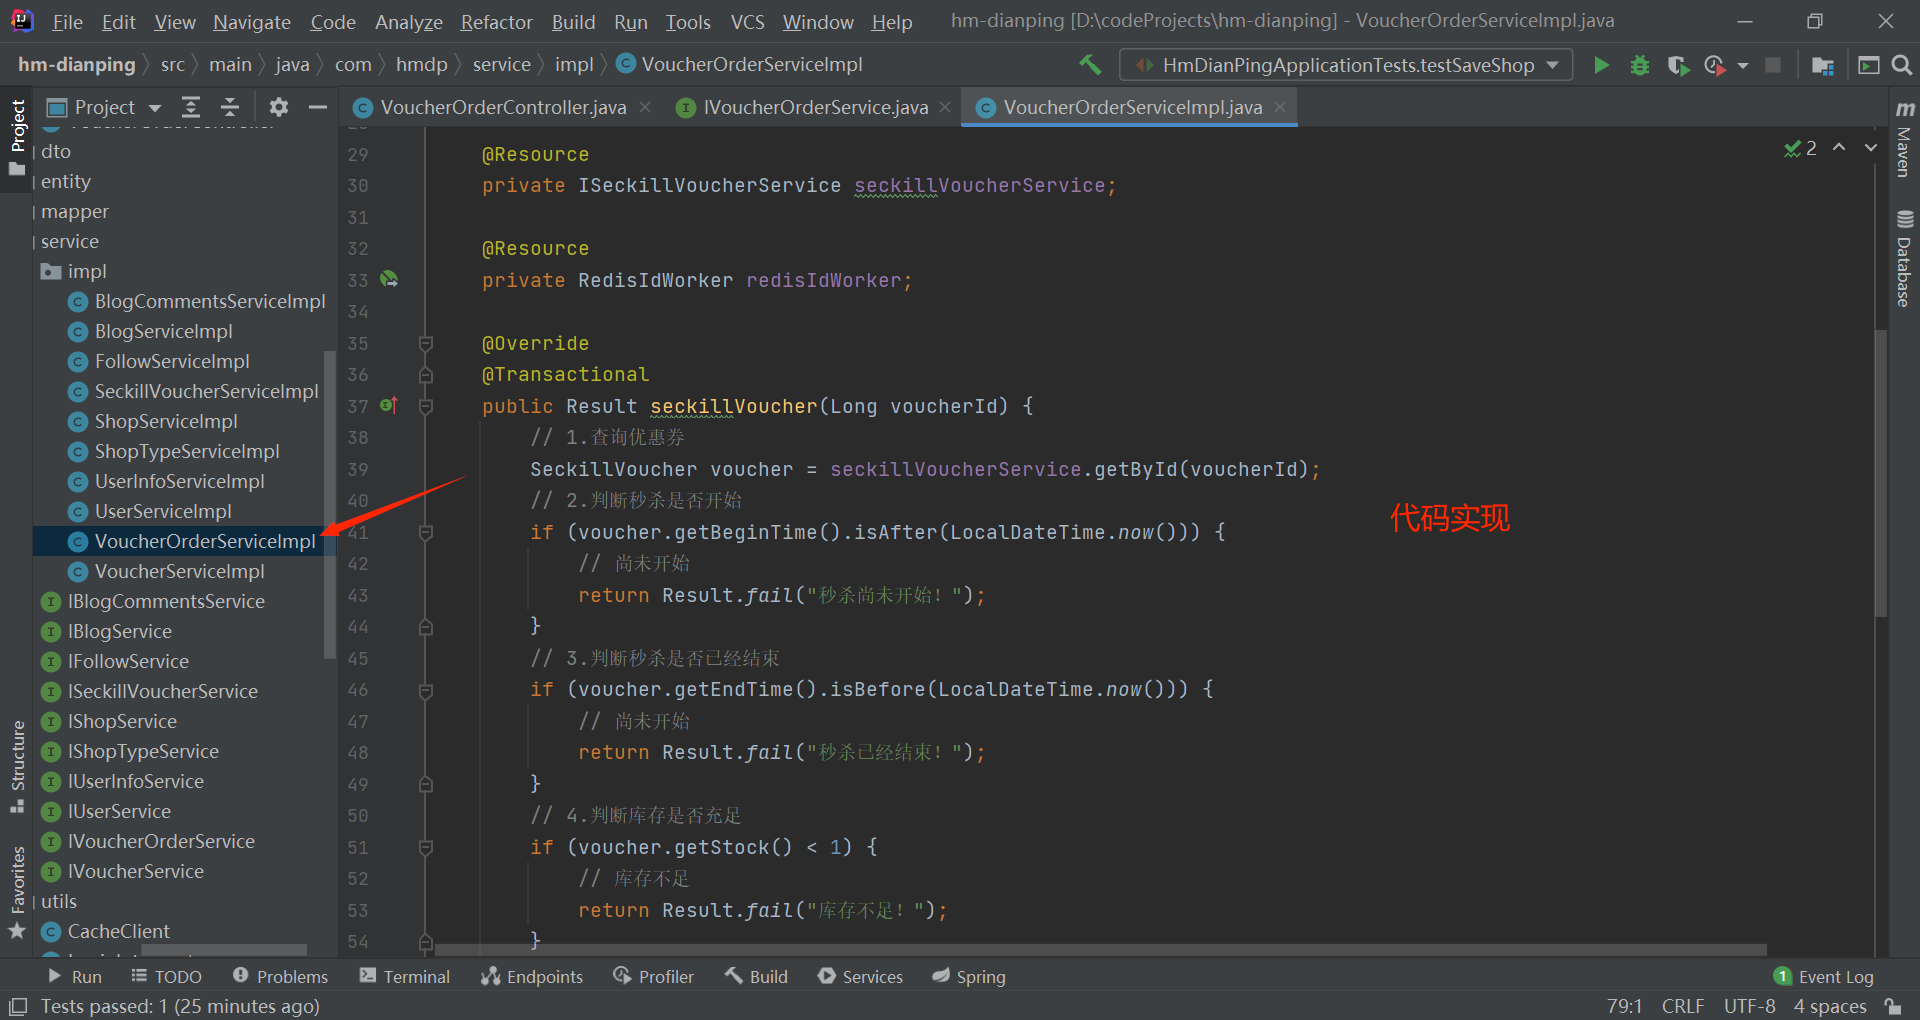Open the profiler run icon
Image resolution: width=1921 pixels, height=1020 pixels.
pyautogui.click(x=1715, y=65)
